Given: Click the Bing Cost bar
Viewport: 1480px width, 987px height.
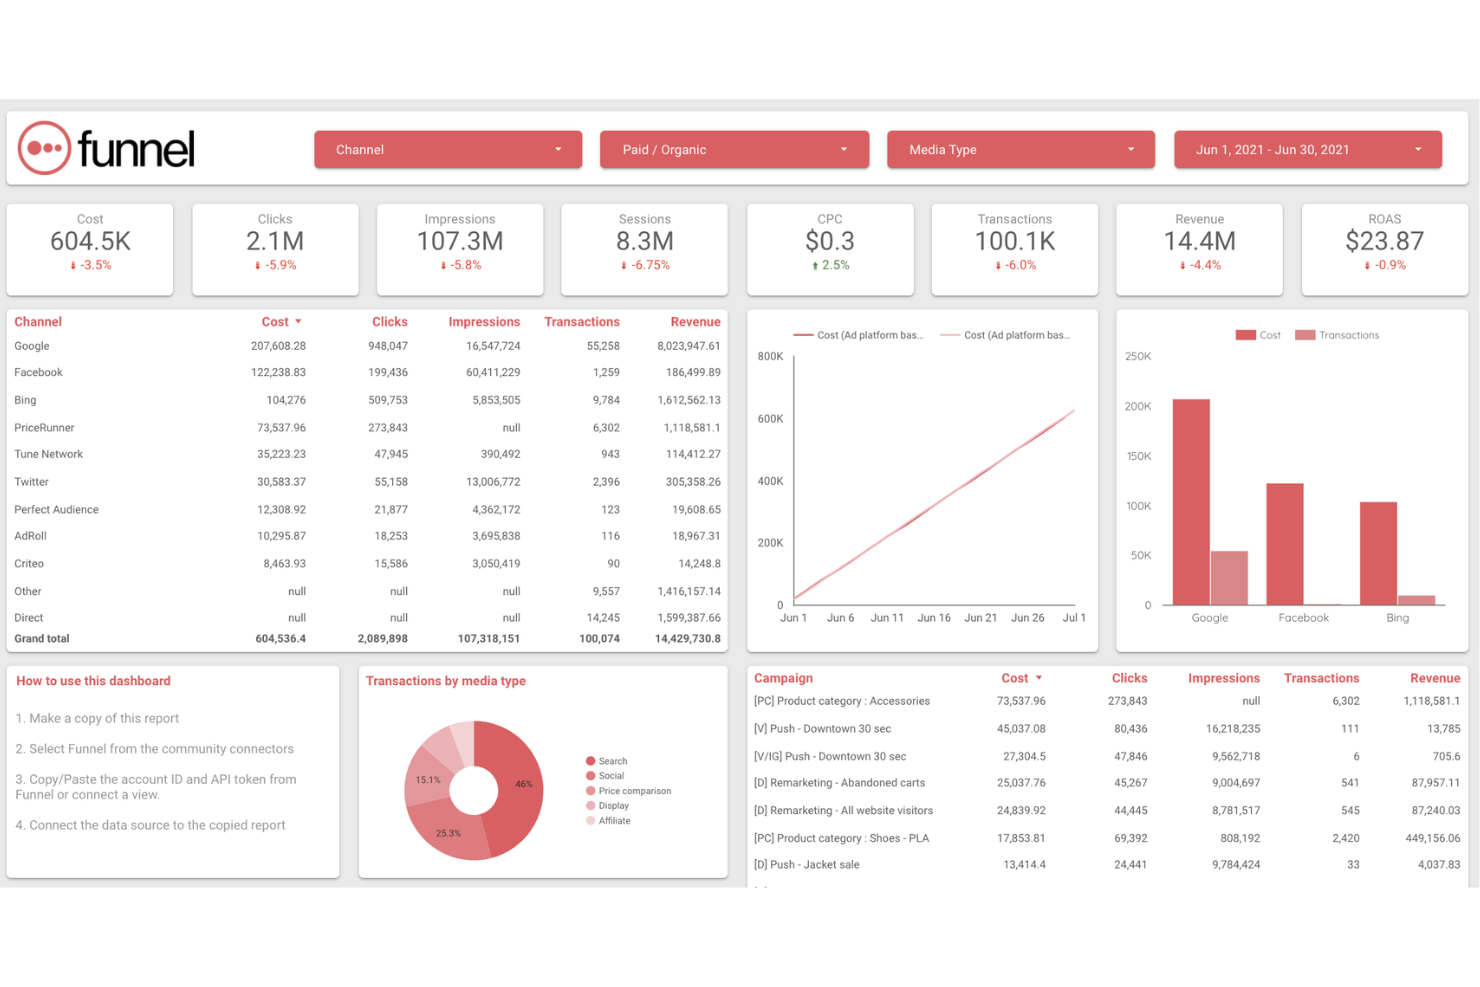Looking at the screenshot, I should (x=1378, y=553).
